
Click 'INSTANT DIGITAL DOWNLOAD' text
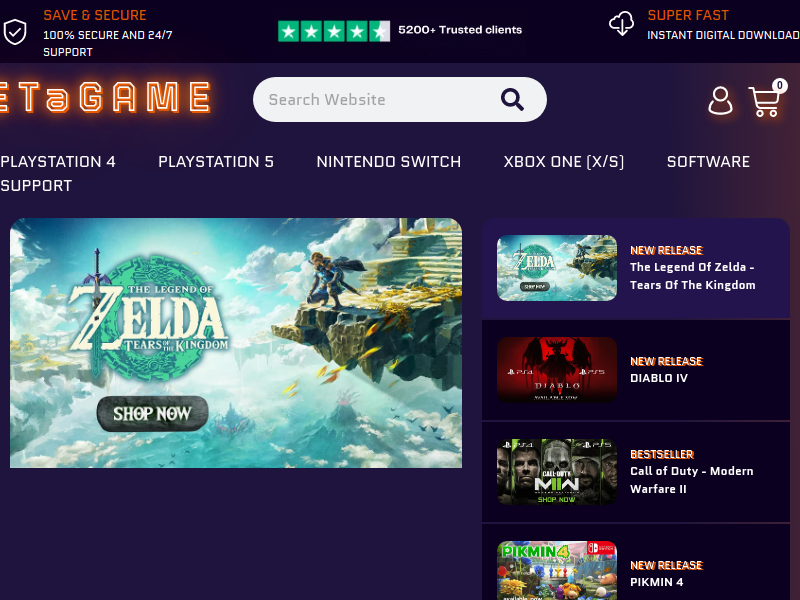[x=723, y=35]
